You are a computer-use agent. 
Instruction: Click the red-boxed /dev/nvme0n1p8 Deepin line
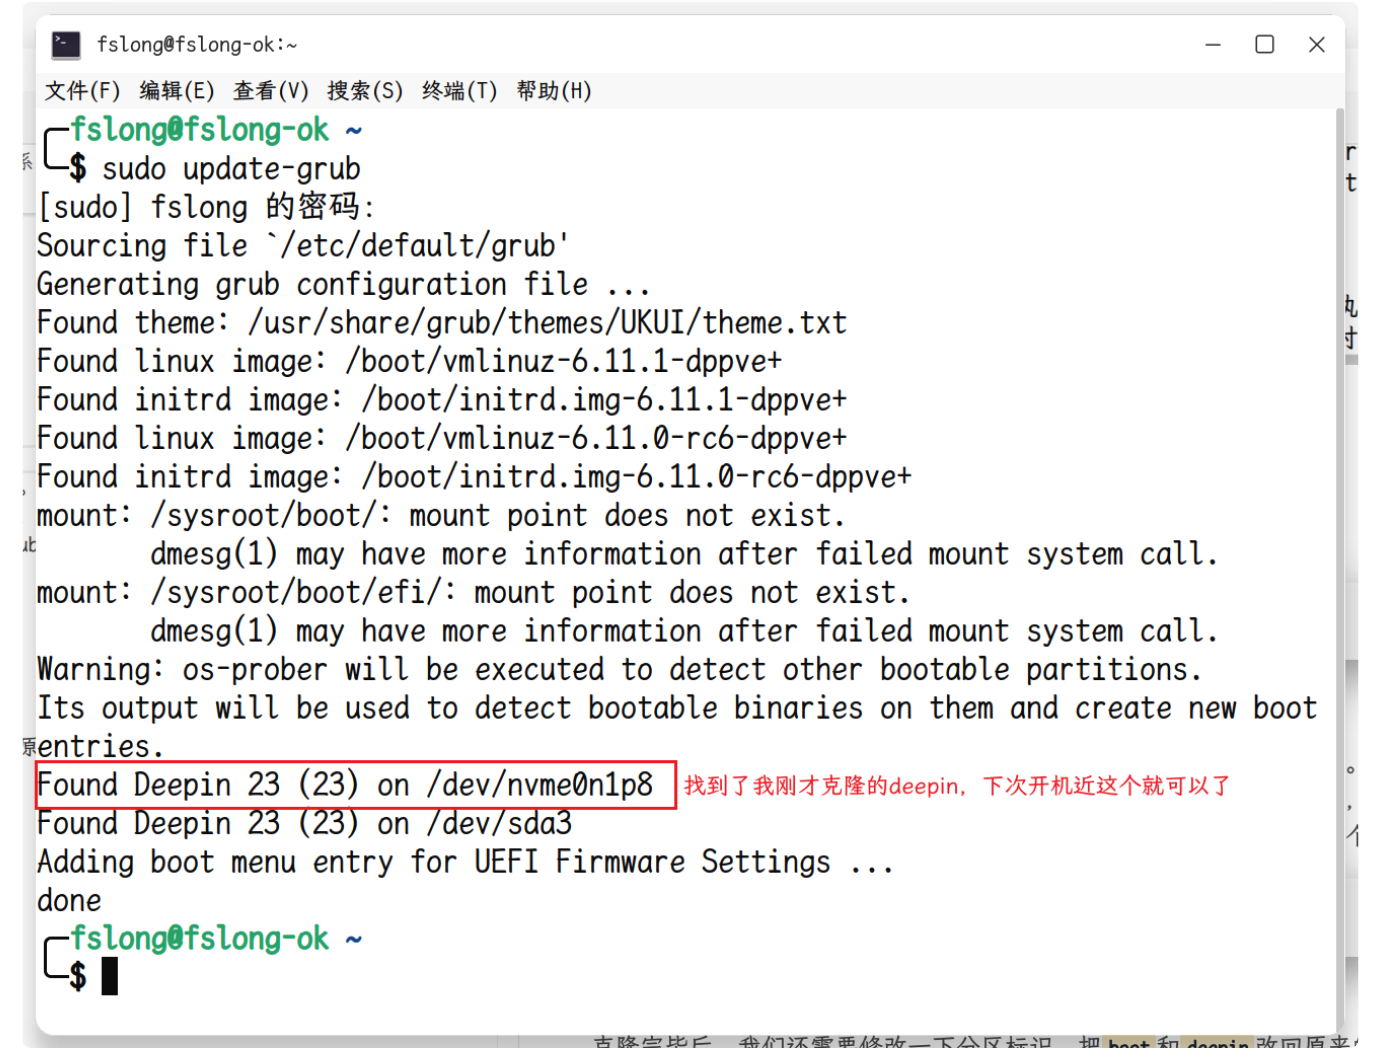pyautogui.click(x=345, y=785)
